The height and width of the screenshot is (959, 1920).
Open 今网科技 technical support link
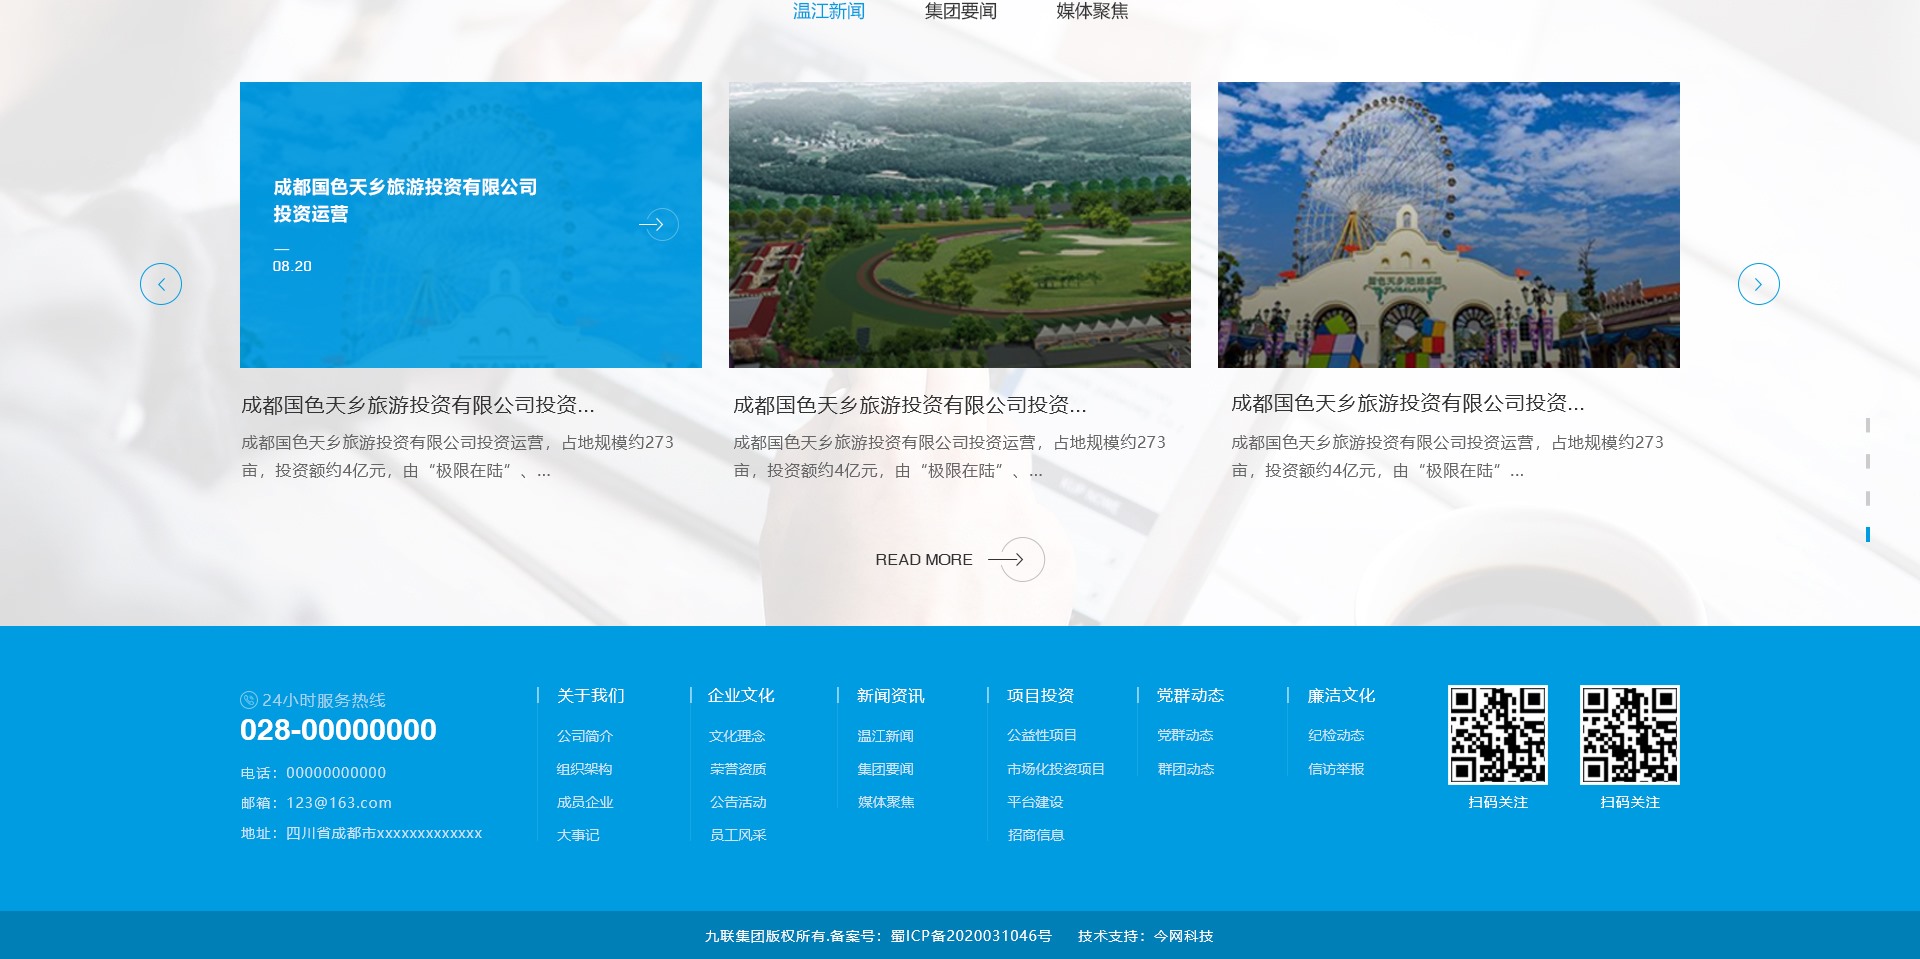(x=1183, y=936)
